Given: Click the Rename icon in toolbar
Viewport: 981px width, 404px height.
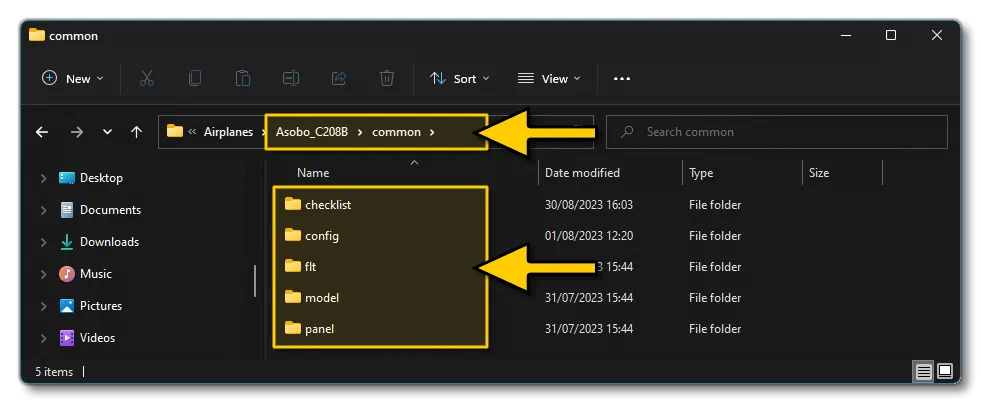Looking at the screenshot, I should [290, 78].
